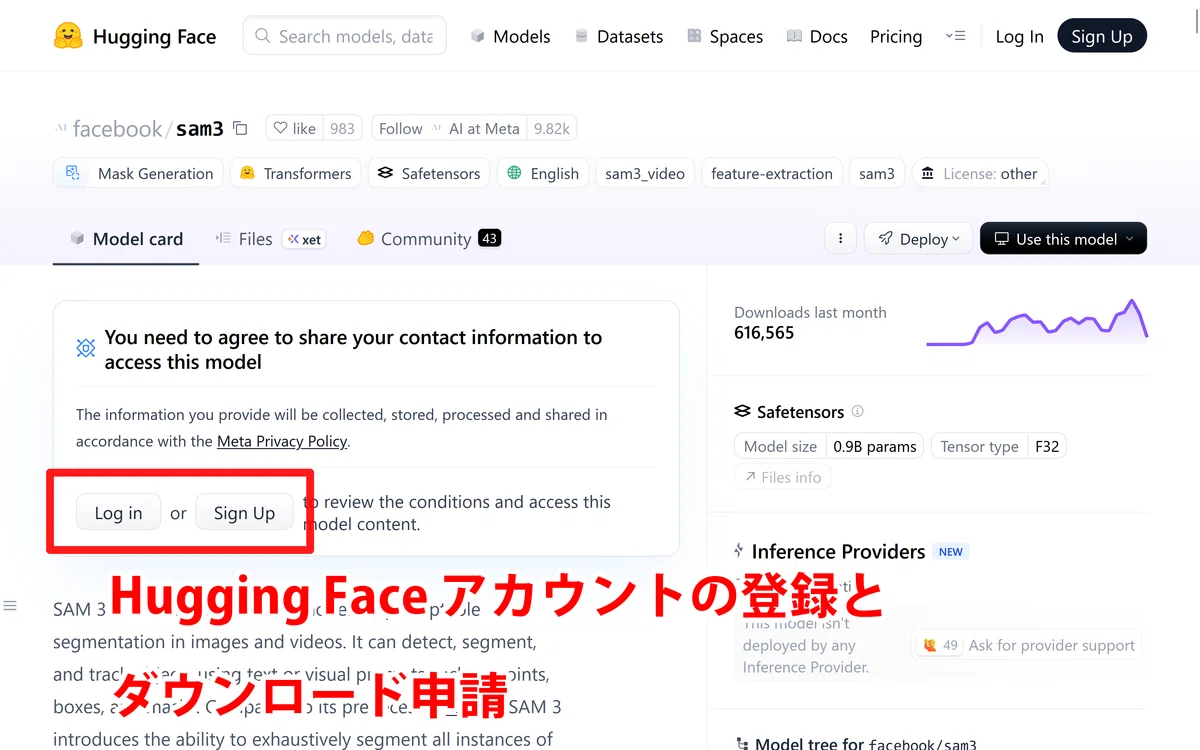Copy model name with clipboard icon
This screenshot has height=750, width=1200.
(x=240, y=128)
